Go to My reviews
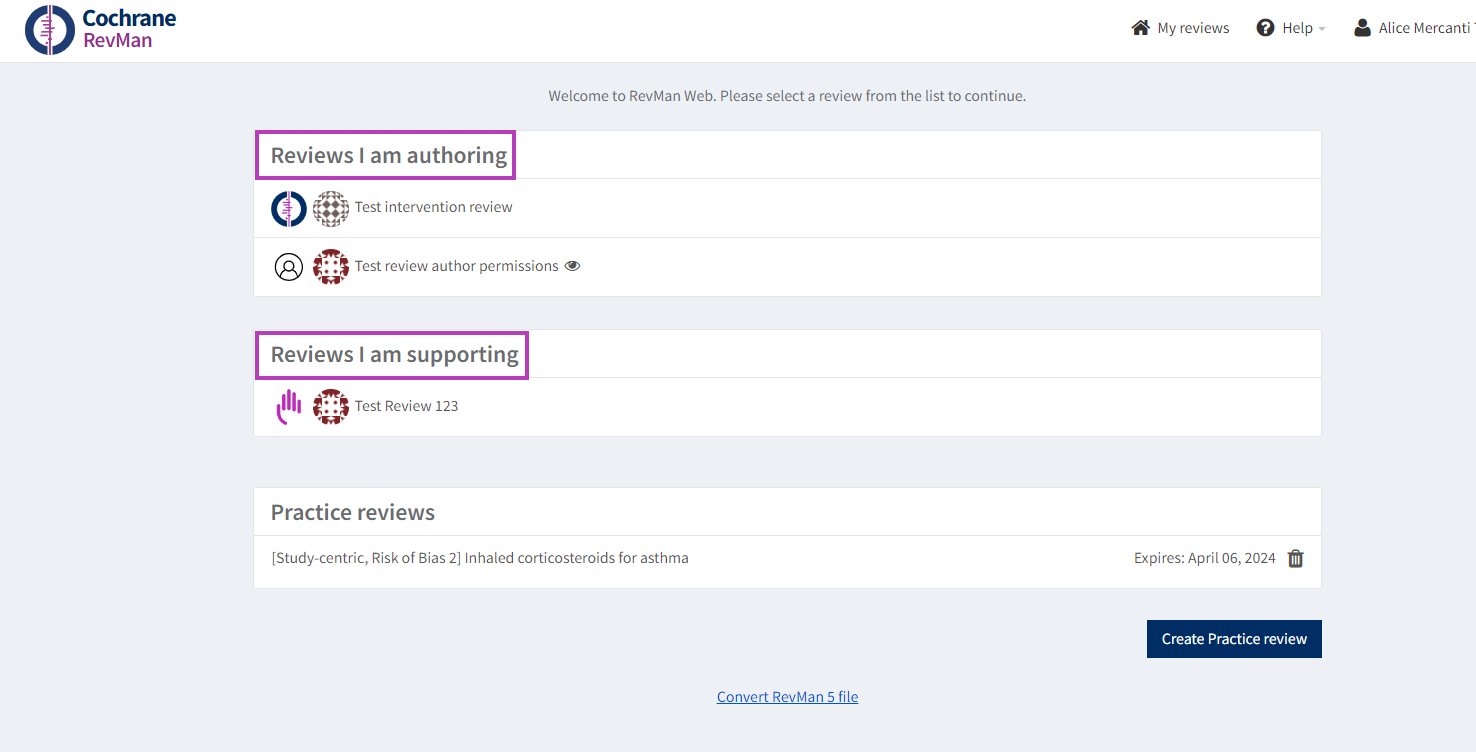 coord(1192,28)
